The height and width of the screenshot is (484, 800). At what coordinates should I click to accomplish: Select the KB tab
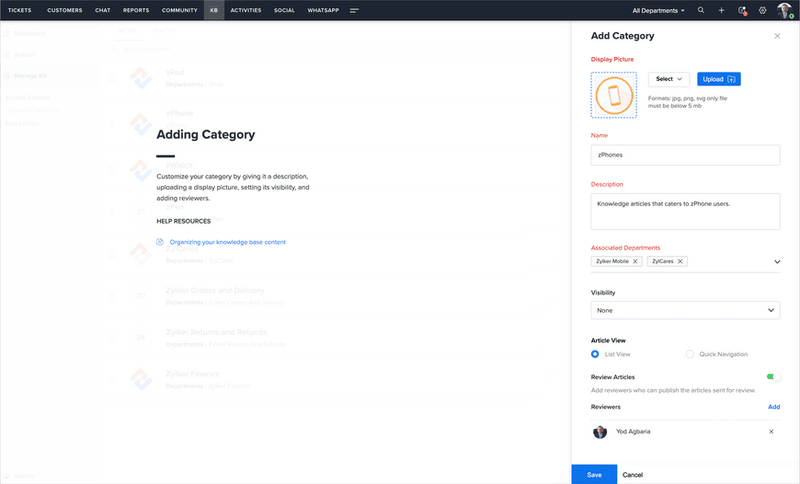[x=214, y=10]
